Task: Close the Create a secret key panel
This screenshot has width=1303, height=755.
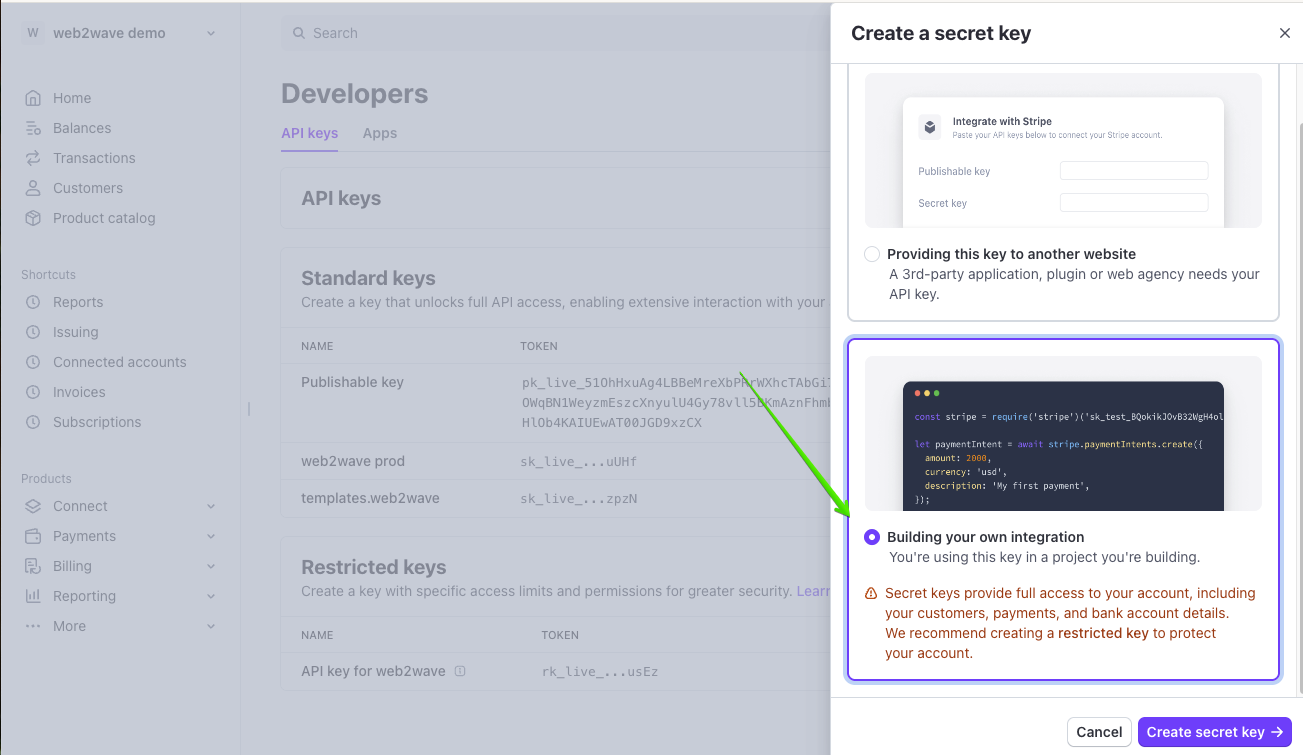Action: pyautogui.click(x=1285, y=33)
